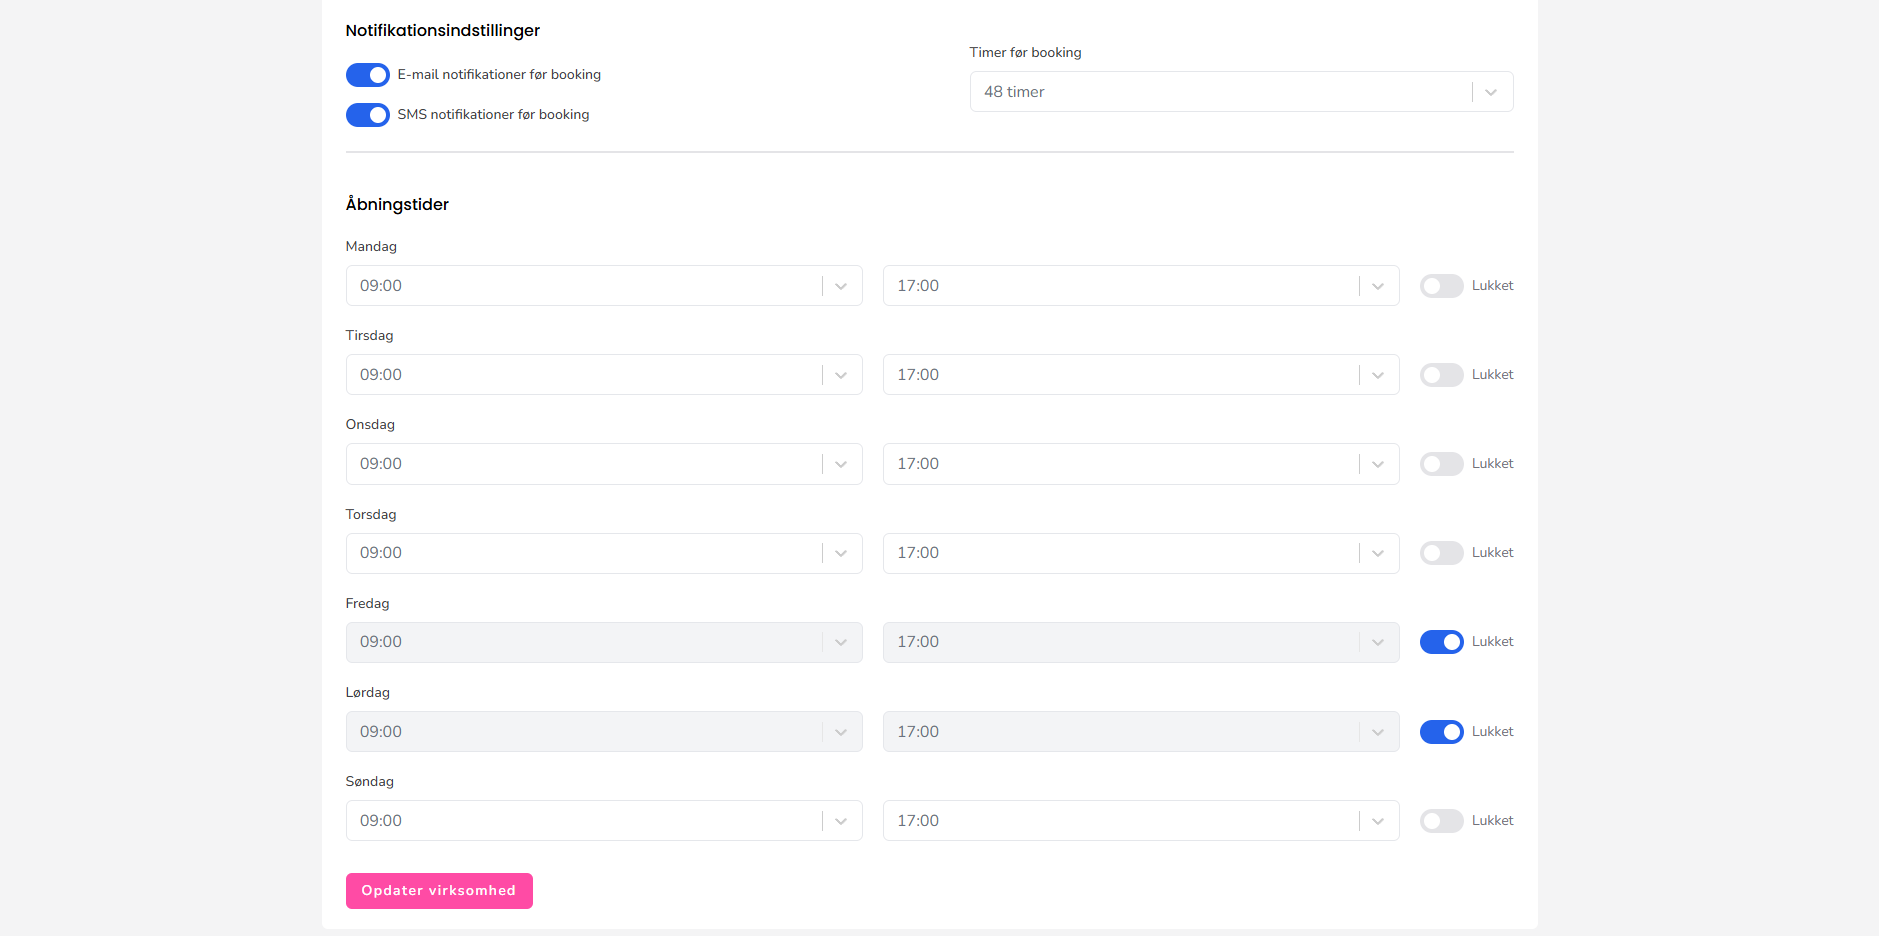Open Mandag opening time dropdown
The image size is (1879, 936).
coord(584,286)
